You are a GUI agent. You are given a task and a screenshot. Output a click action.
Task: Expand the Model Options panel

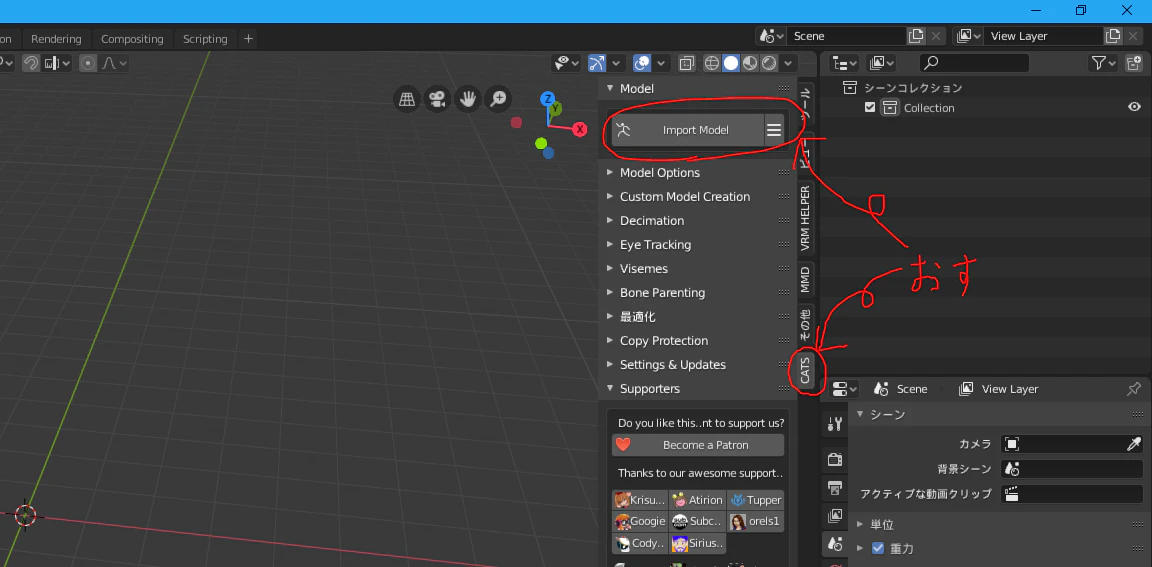click(659, 173)
